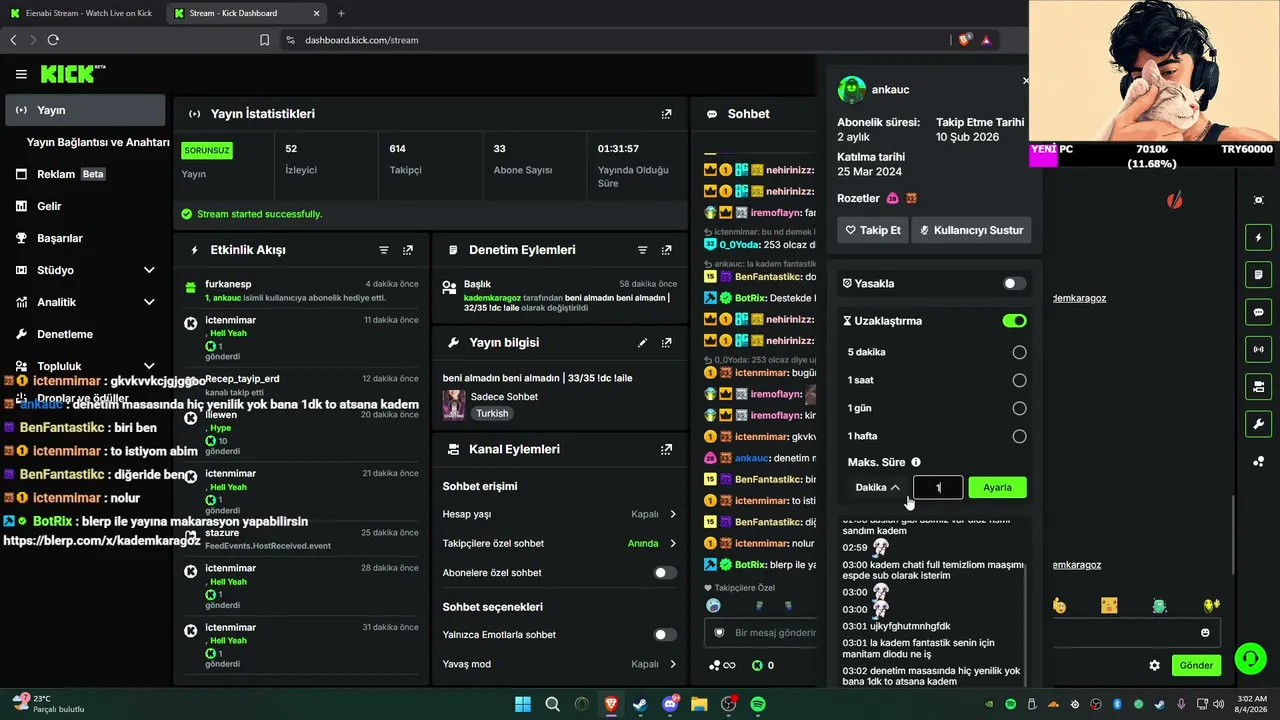Open a new browser tab

click(341, 13)
